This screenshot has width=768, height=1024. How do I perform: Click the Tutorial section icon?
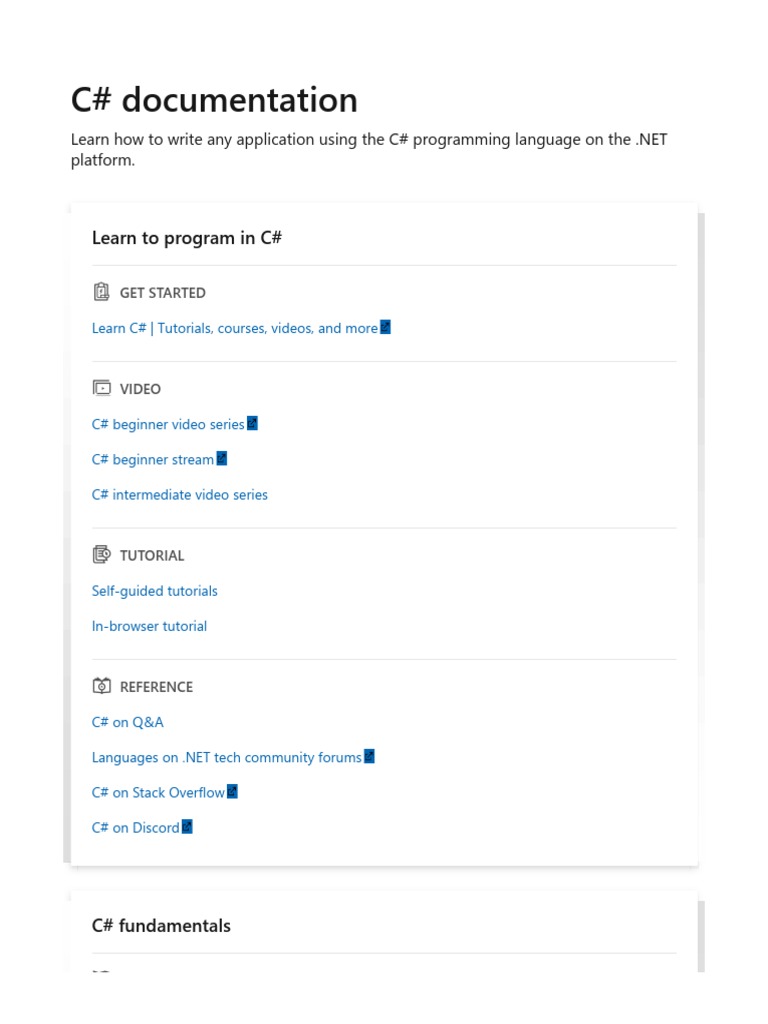tap(101, 554)
